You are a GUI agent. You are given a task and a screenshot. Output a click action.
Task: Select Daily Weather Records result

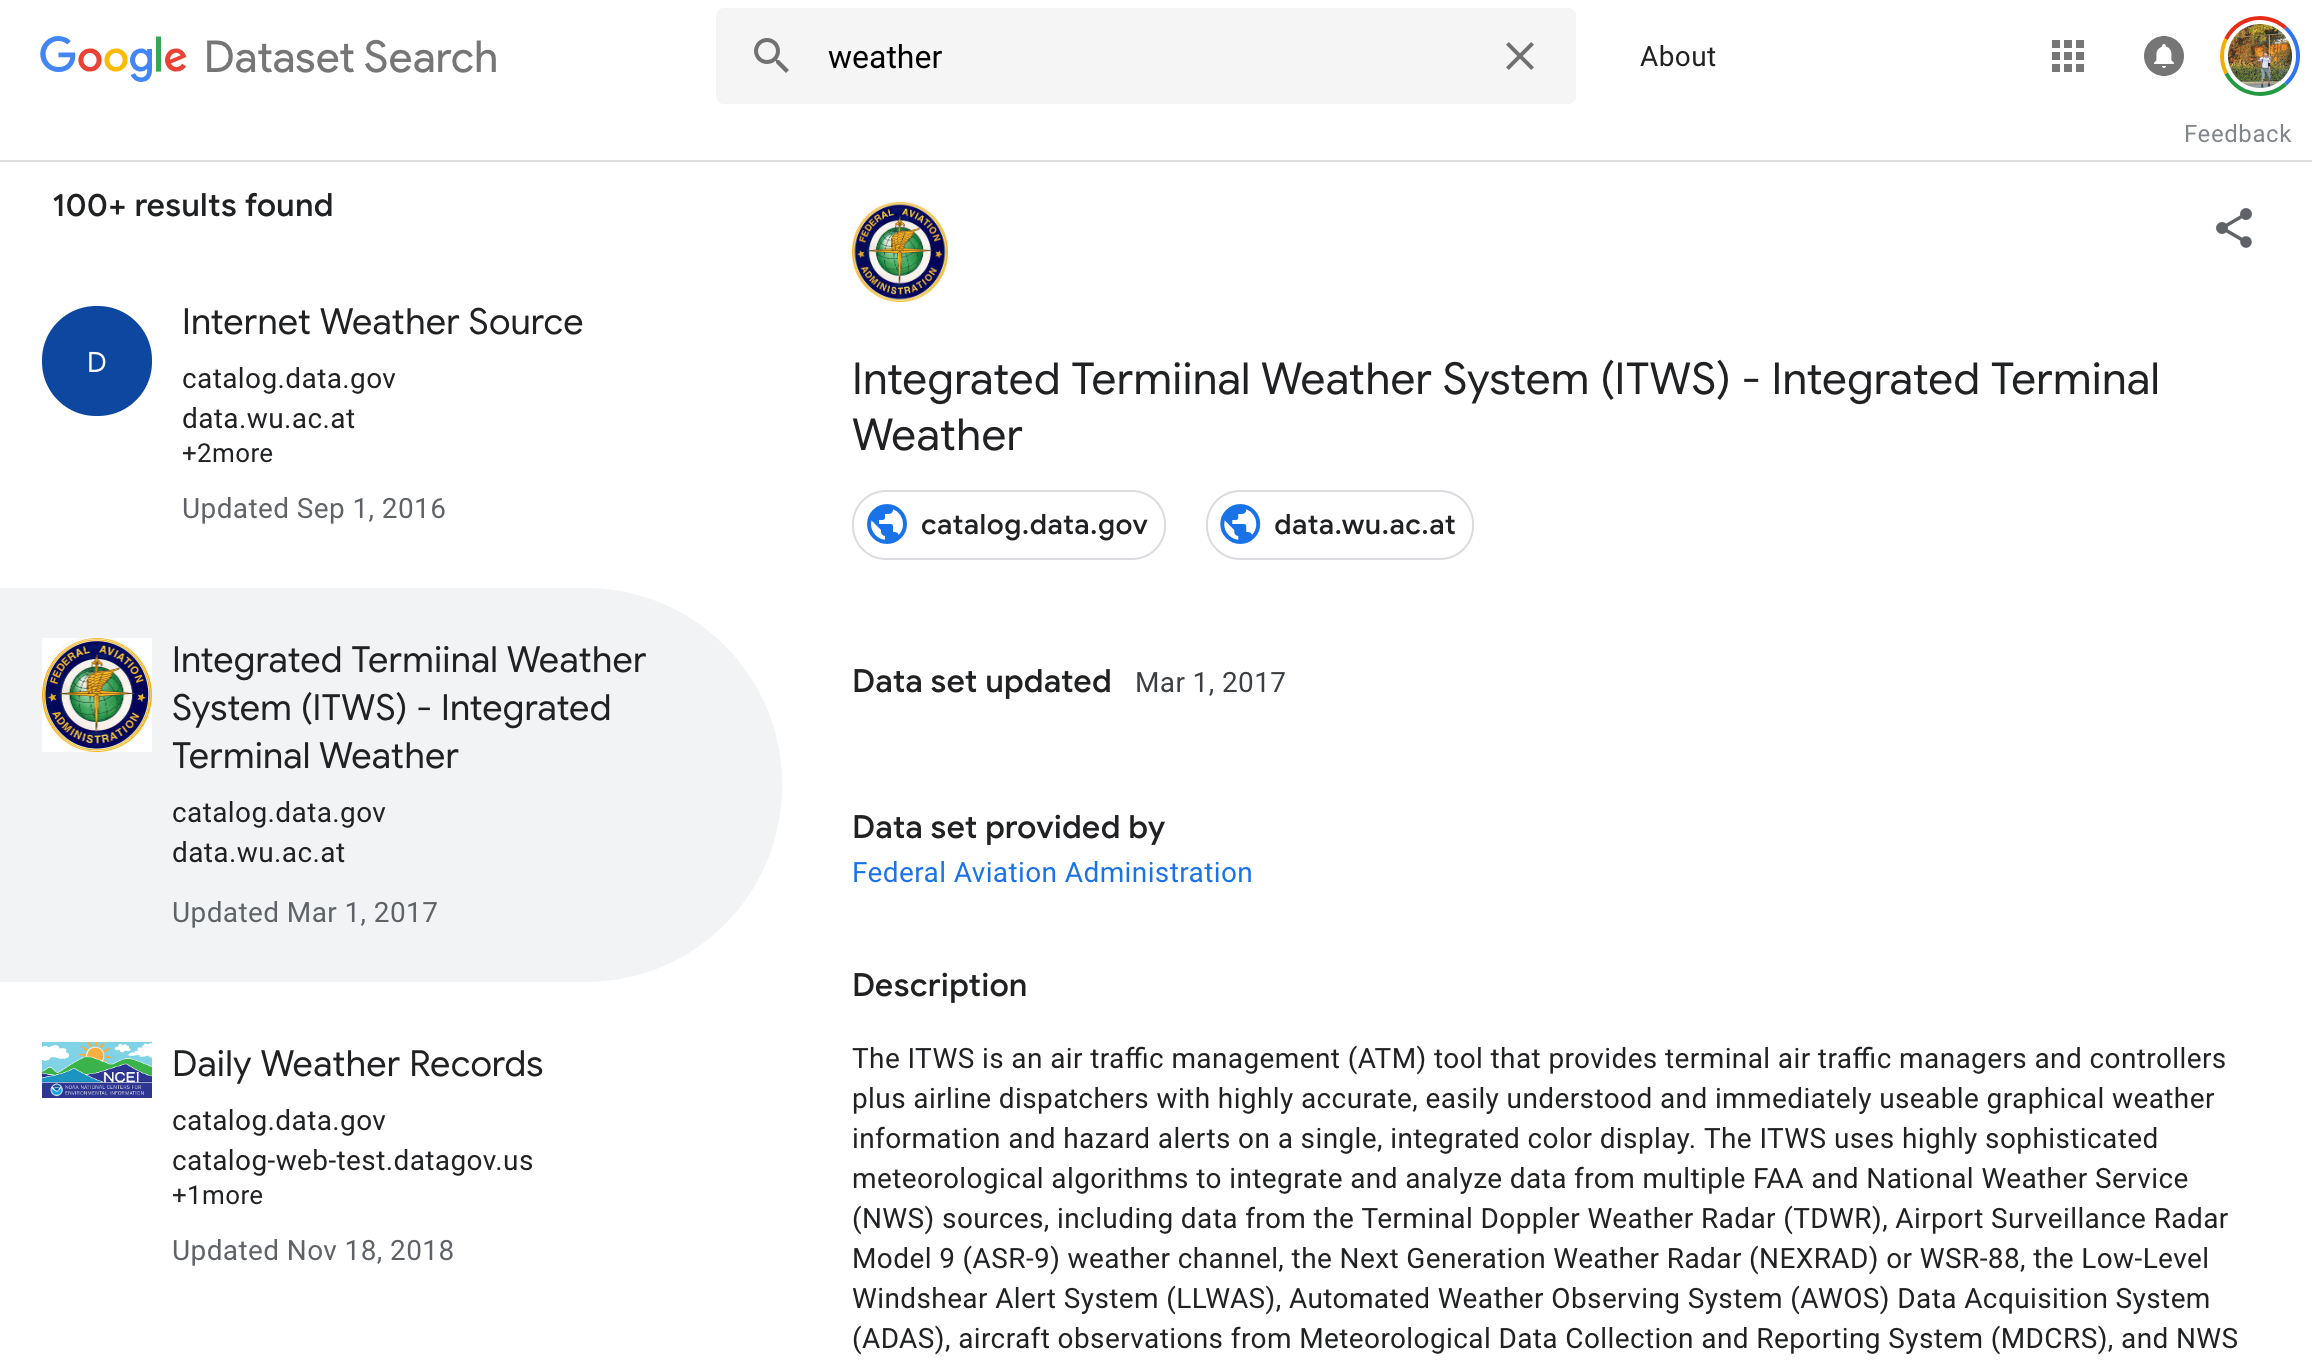[357, 1064]
